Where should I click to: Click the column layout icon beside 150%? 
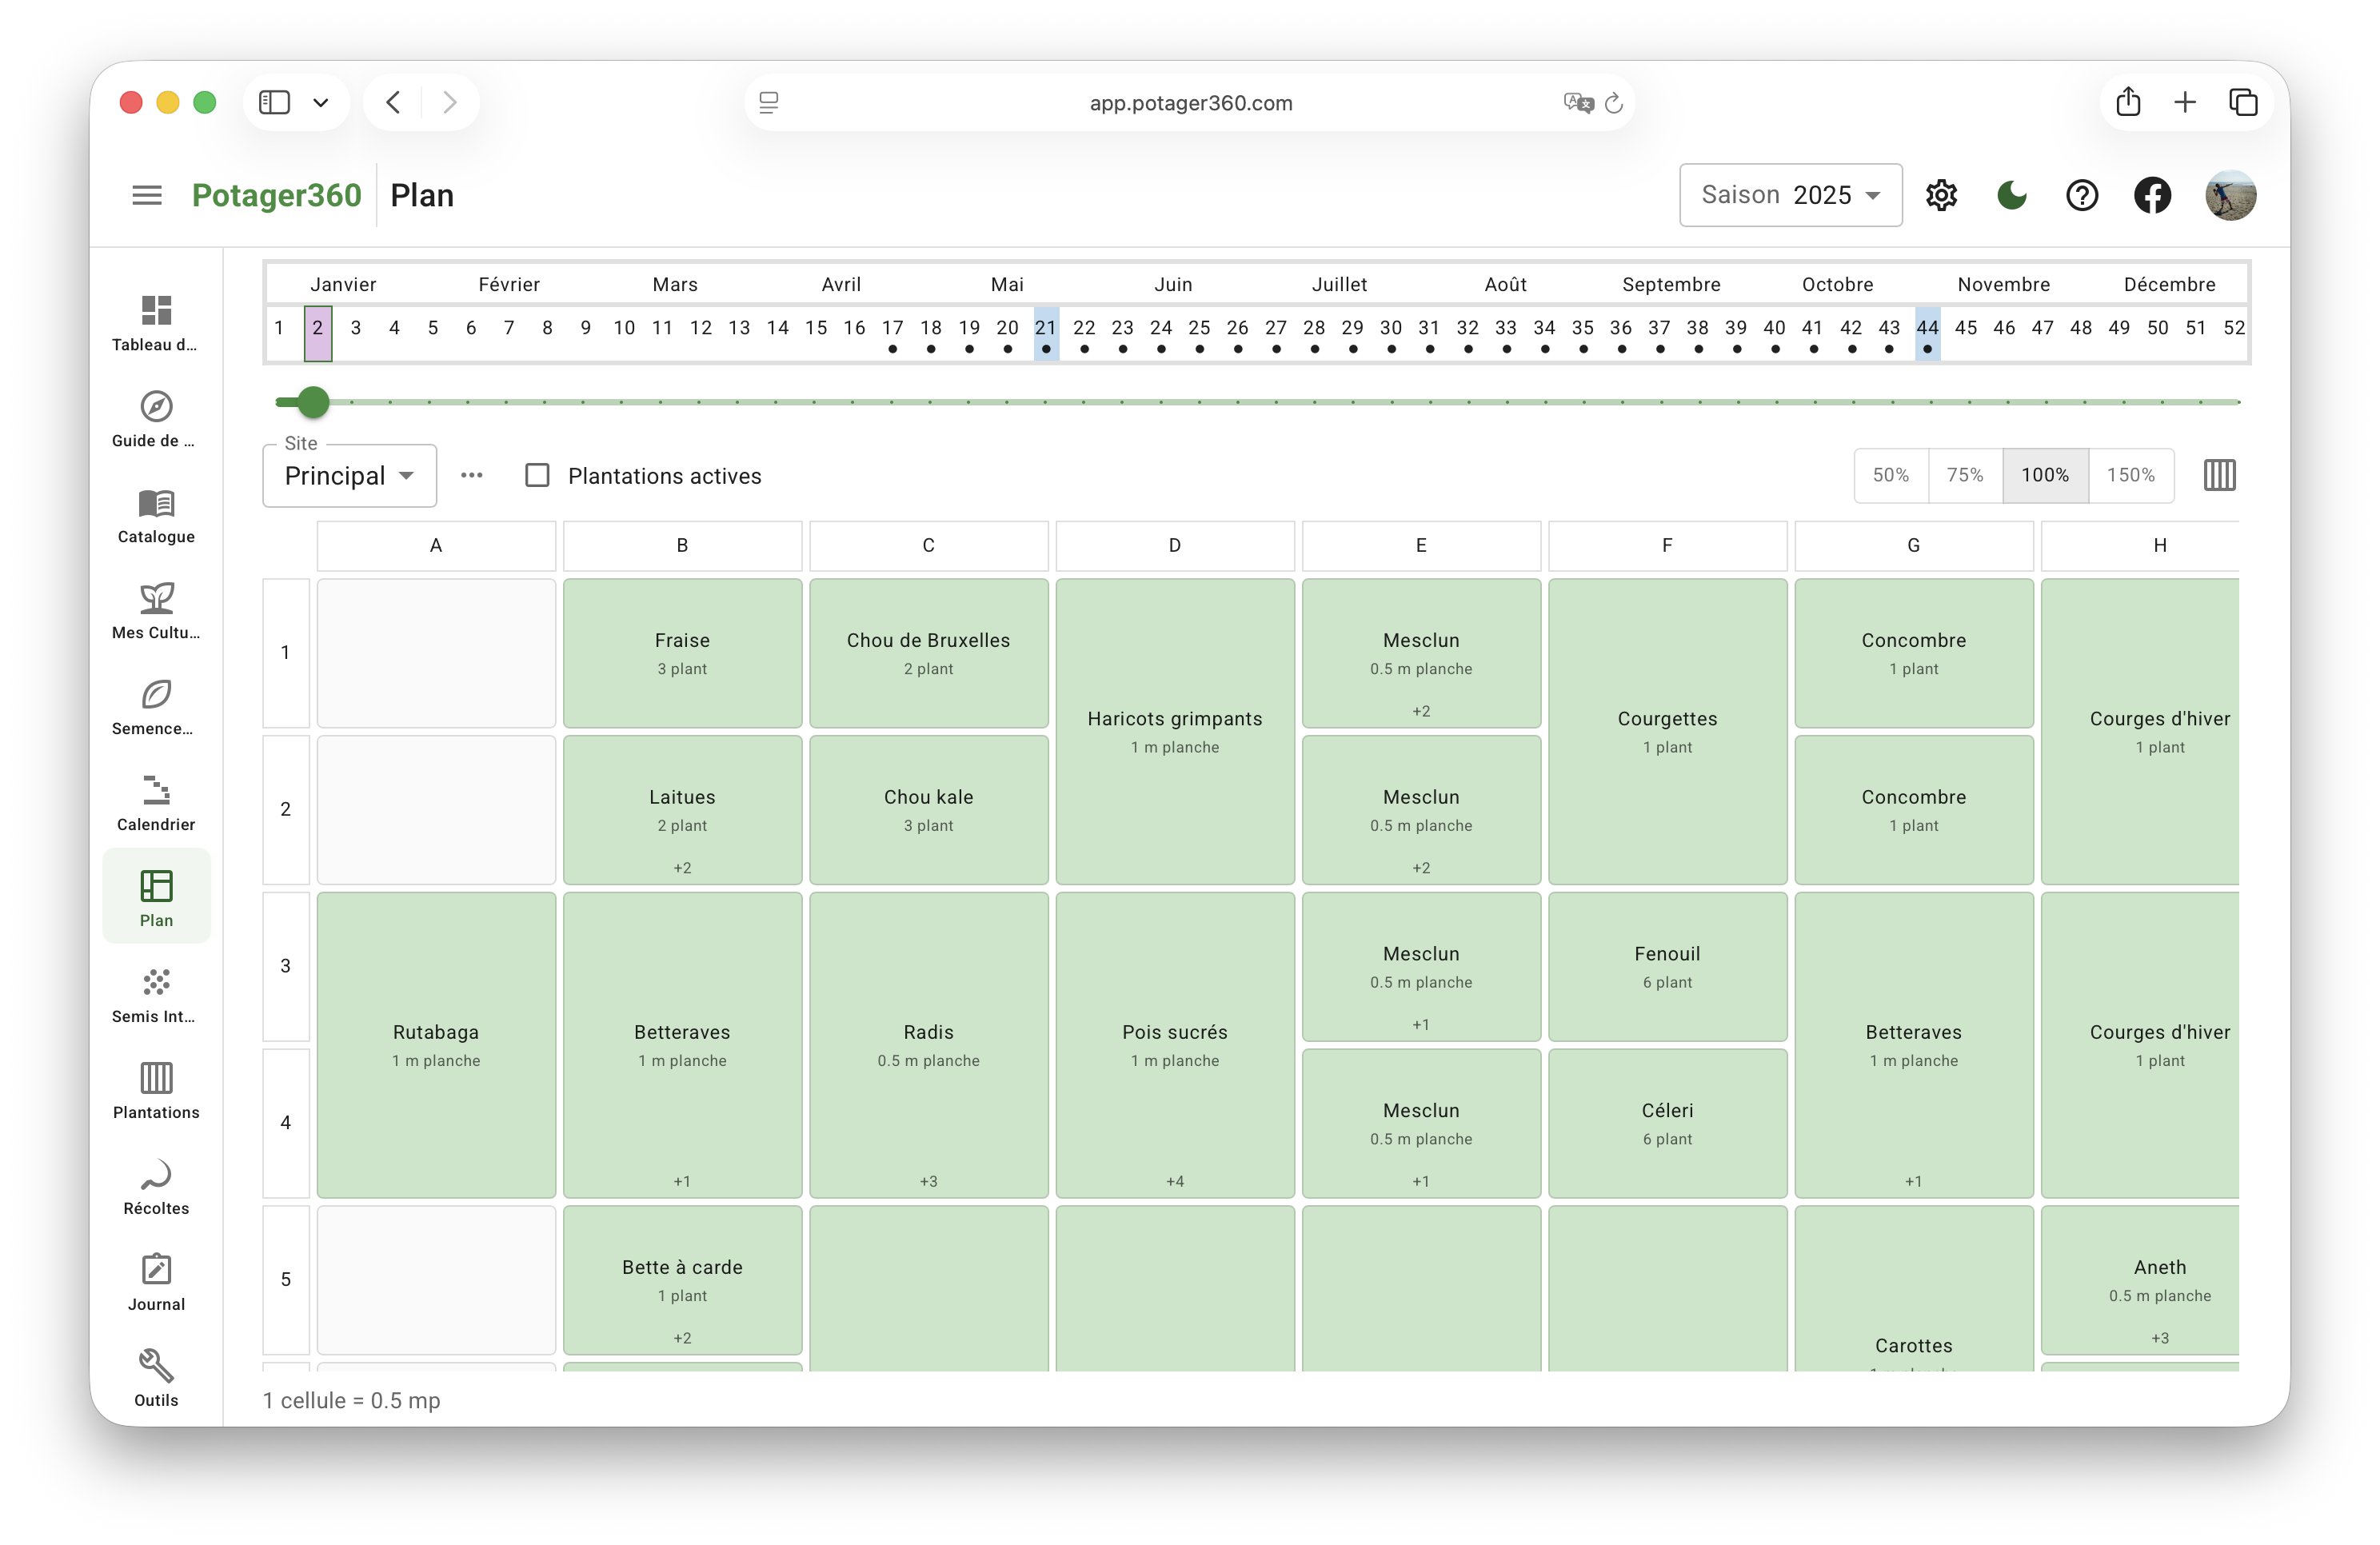pyautogui.click(x=2219, y=475)
